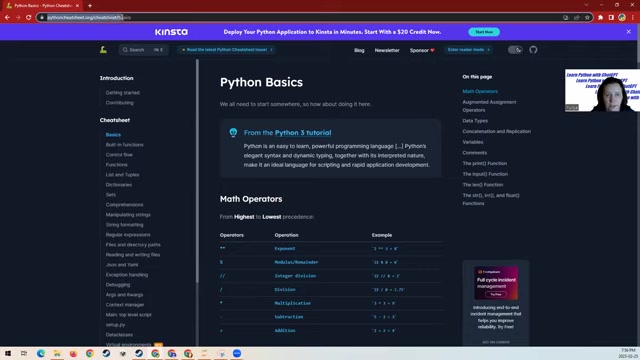The height and width of the screenshot is (360, 640).
Task: Open File Explorer from the taskbar
Action: 57,353
